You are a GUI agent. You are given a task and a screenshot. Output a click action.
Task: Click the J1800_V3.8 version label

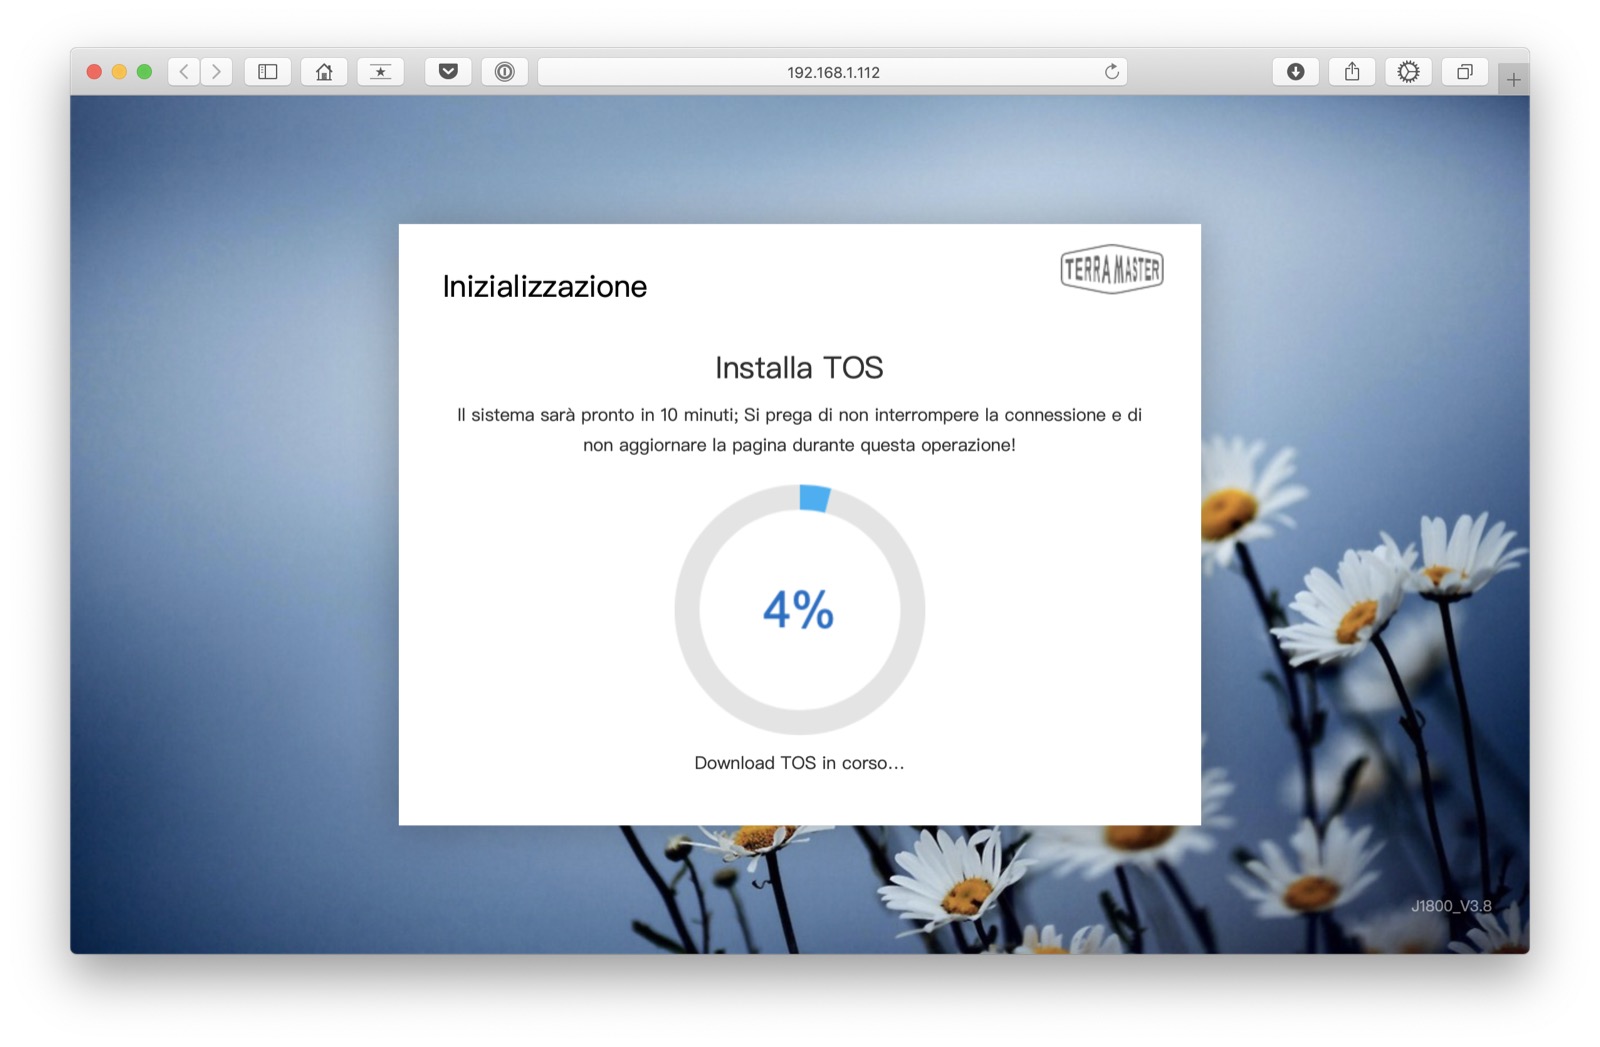[1451, 906]
